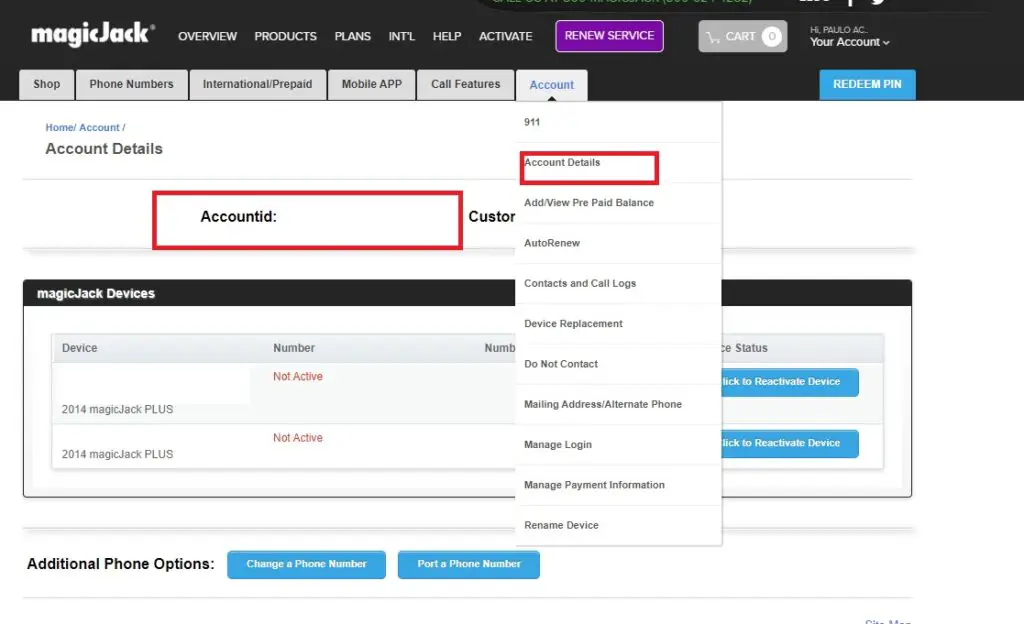Open the Account tab menu
The width and height of the screenshot is (1024, 624).
(551, 85)
